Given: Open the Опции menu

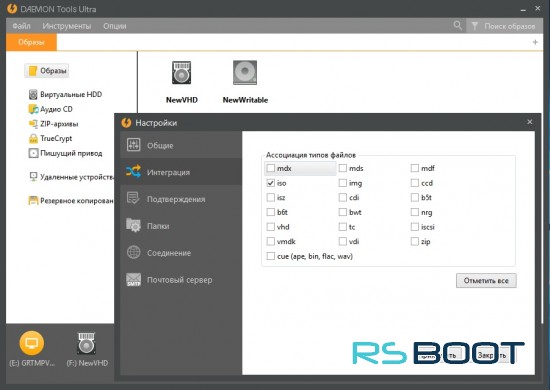Looking at the screenshot, I should click(x=115, y=26).
